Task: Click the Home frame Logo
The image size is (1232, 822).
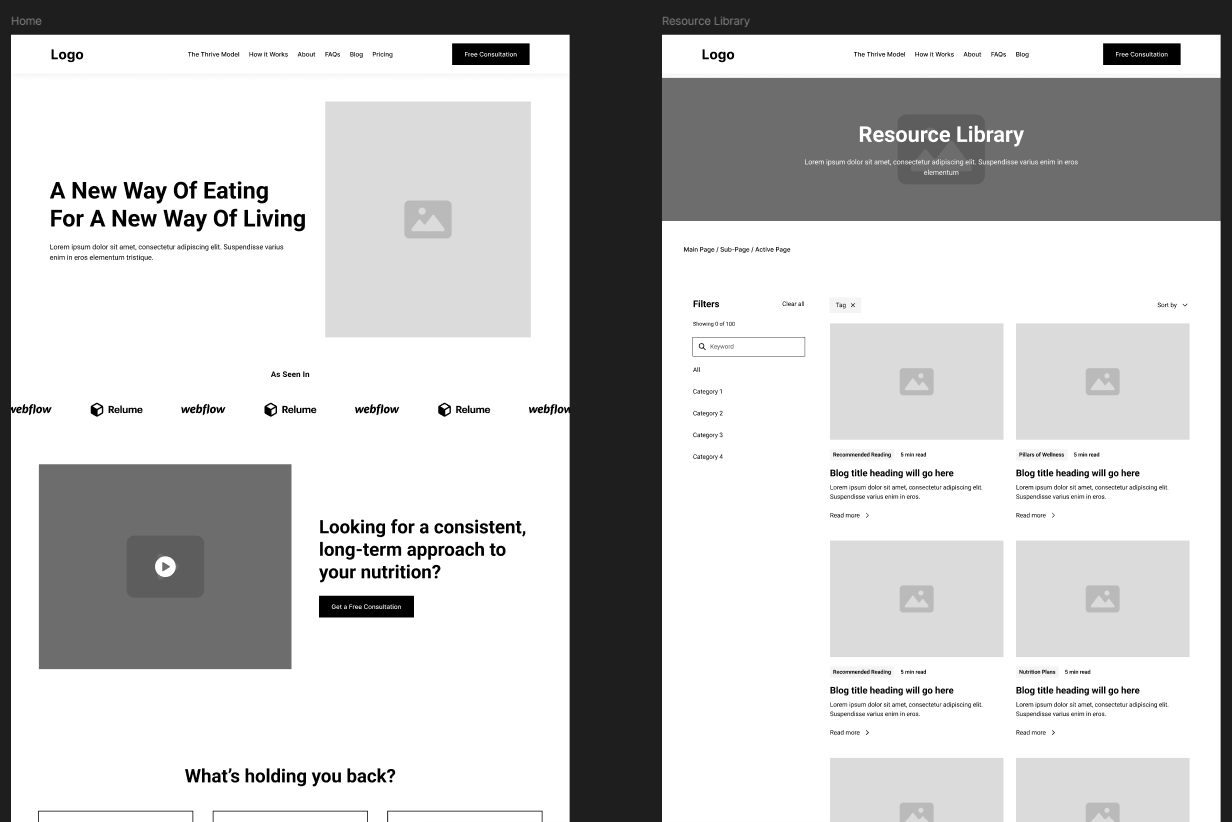Action: click(67, 55)
